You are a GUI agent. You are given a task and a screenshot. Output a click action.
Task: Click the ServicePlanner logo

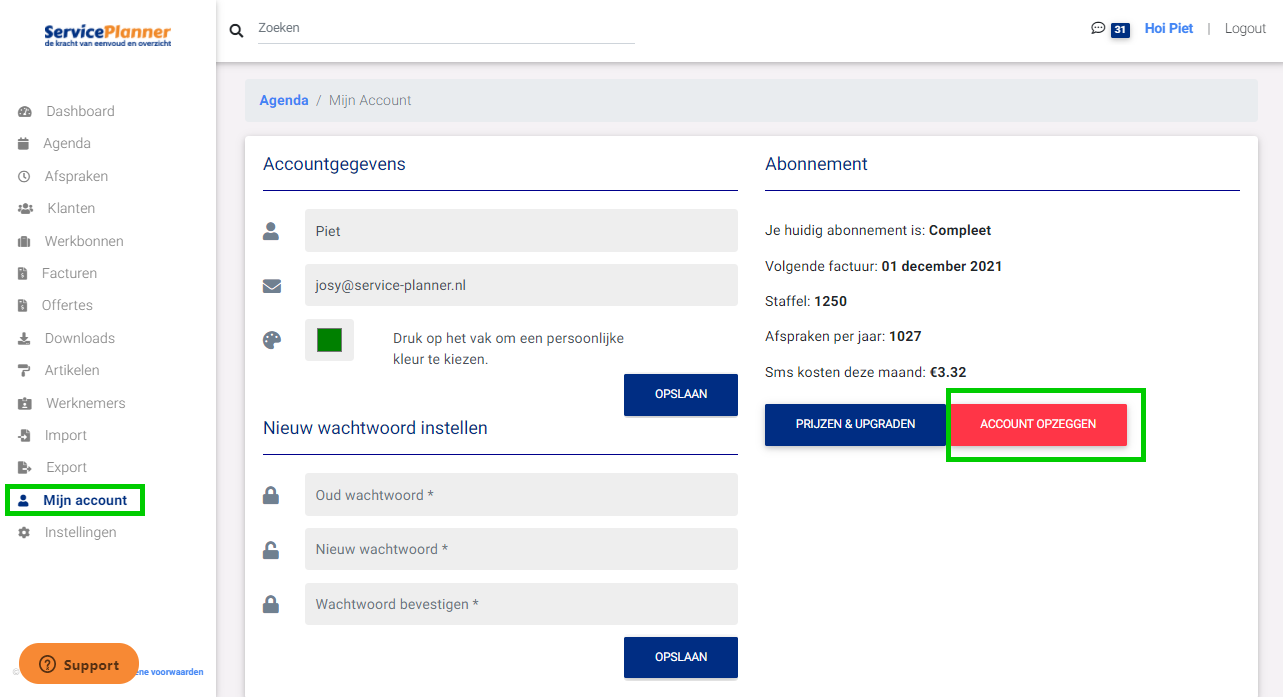[107, 36]
